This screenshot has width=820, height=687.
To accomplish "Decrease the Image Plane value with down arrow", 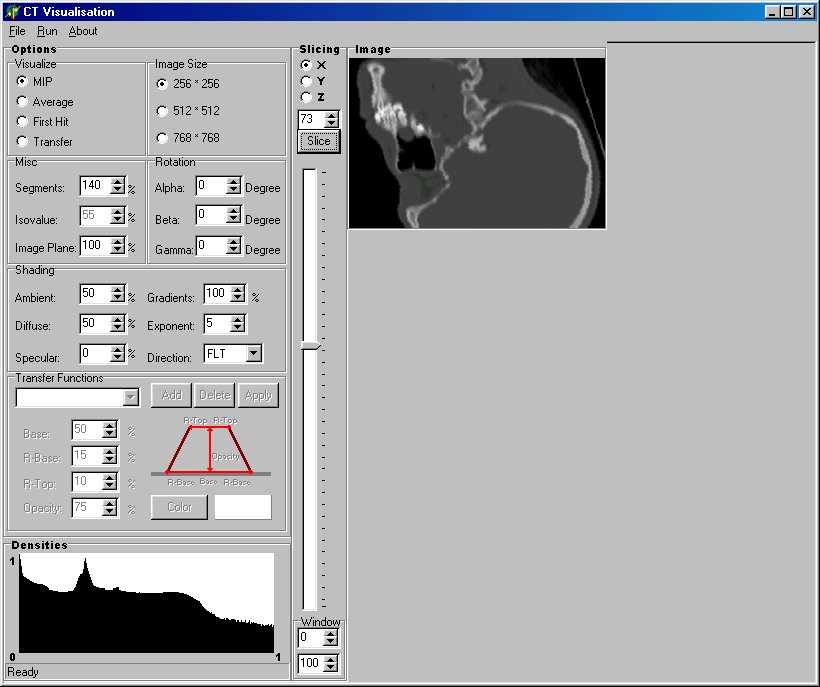I will [x=117, y=250].
